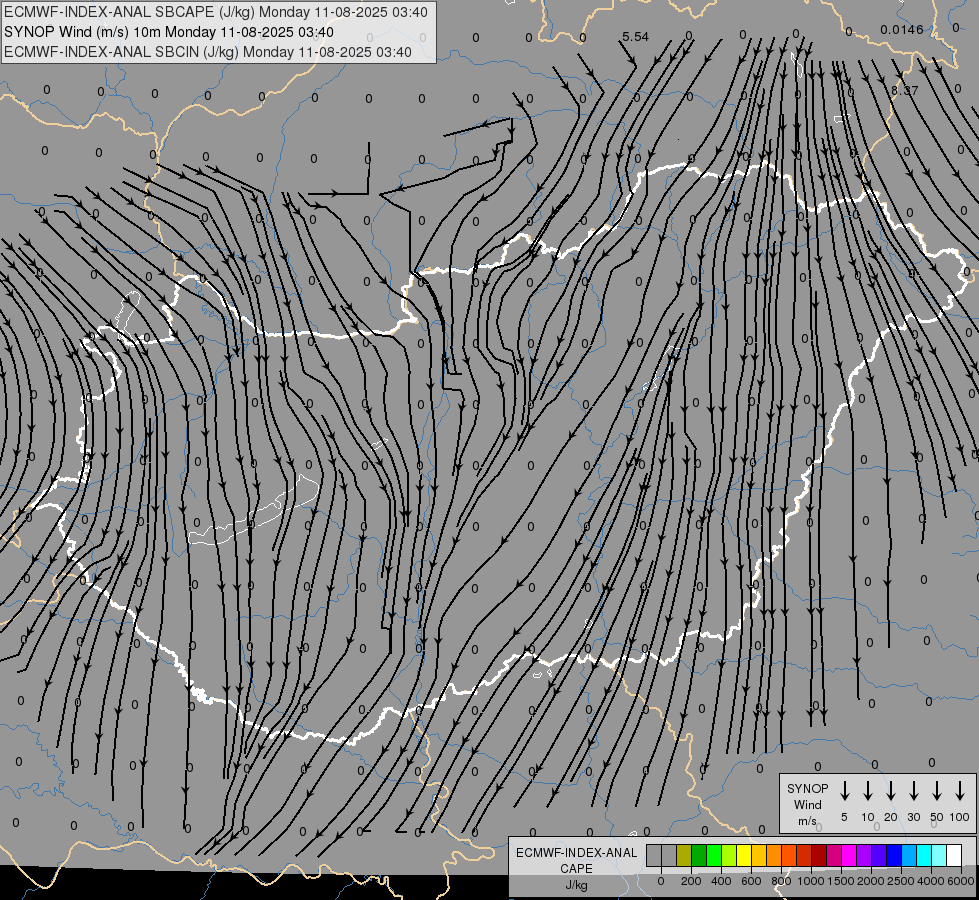Select the white swatch at the 6000 end
Viewport: 979px width, 900px height.
[954, 855]
